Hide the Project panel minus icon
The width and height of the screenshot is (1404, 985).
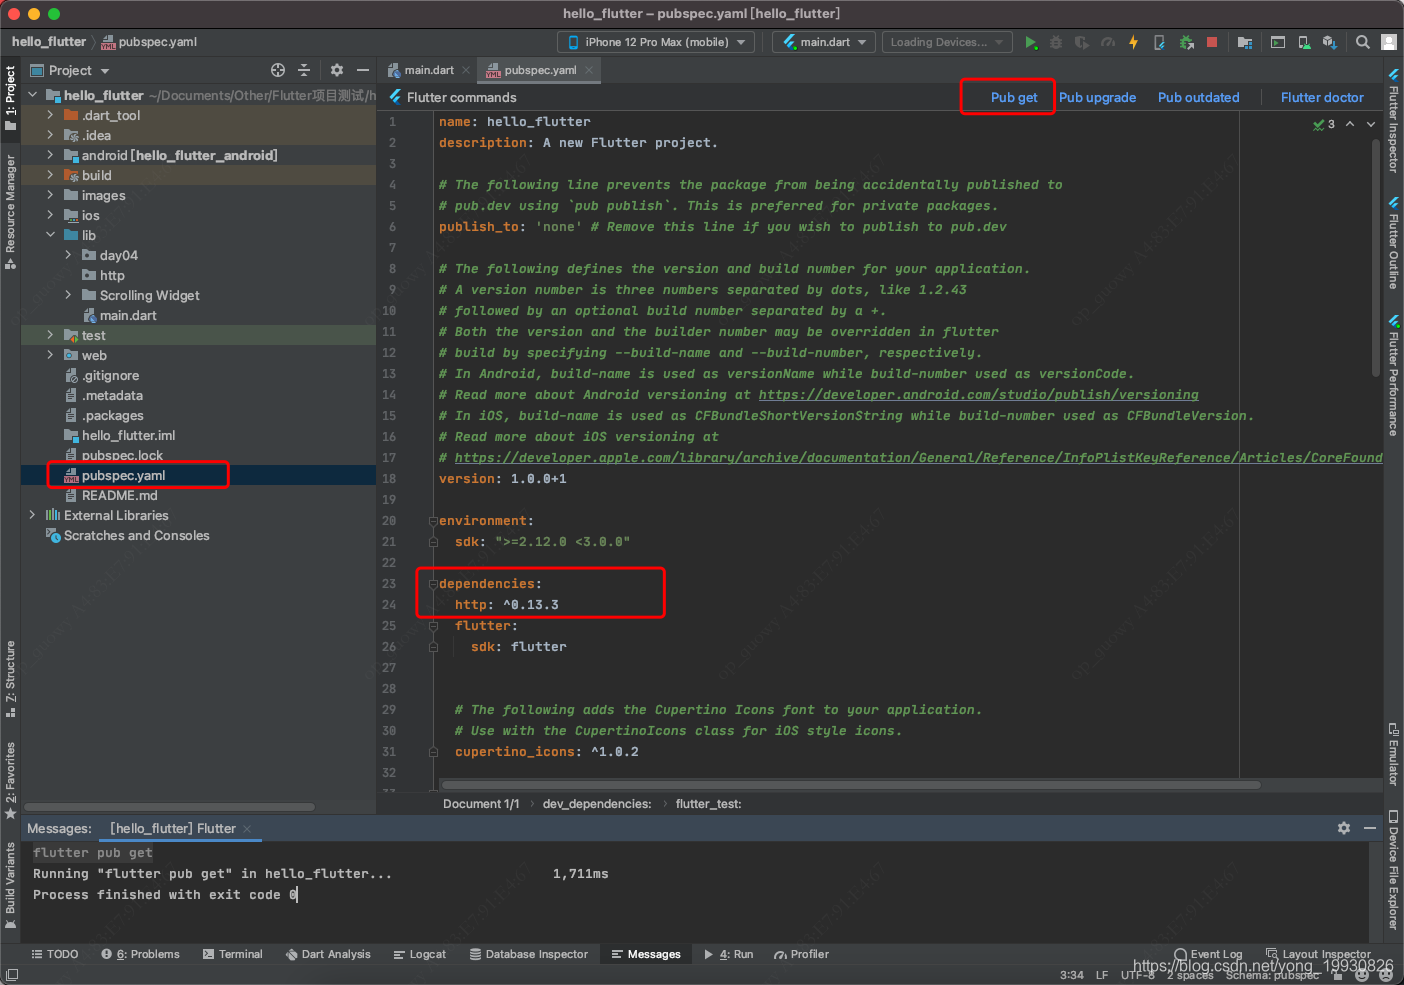(363, 70)
